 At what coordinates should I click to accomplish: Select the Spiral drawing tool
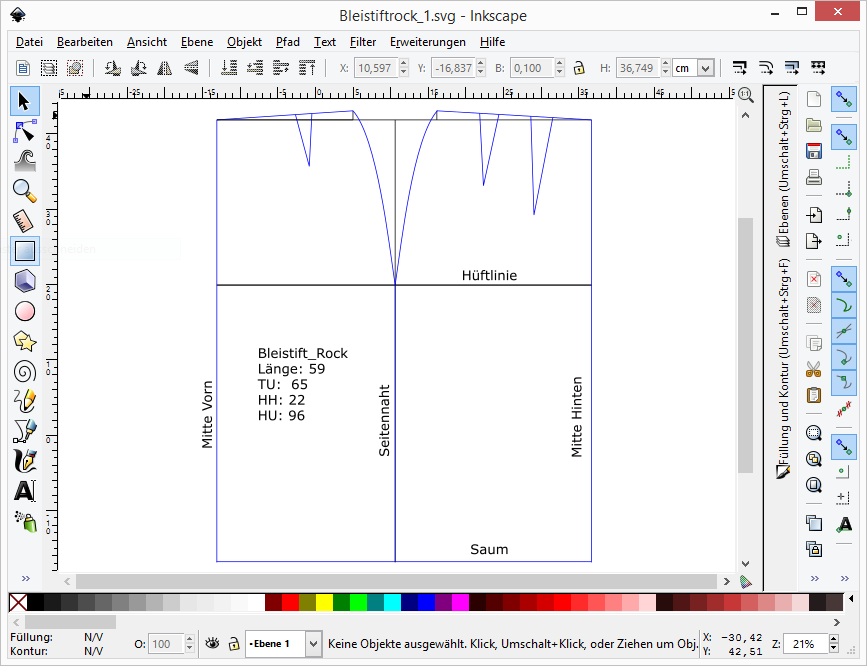[25, 371]
